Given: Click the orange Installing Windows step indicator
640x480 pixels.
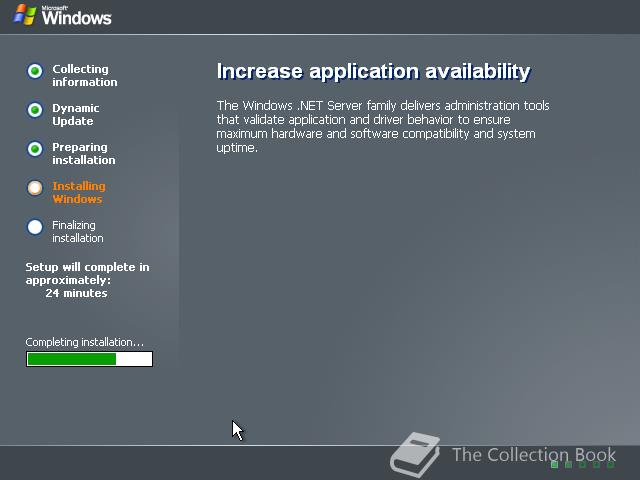Looking at the screenshot, I should pyautogui.click(x=35, y=188).
